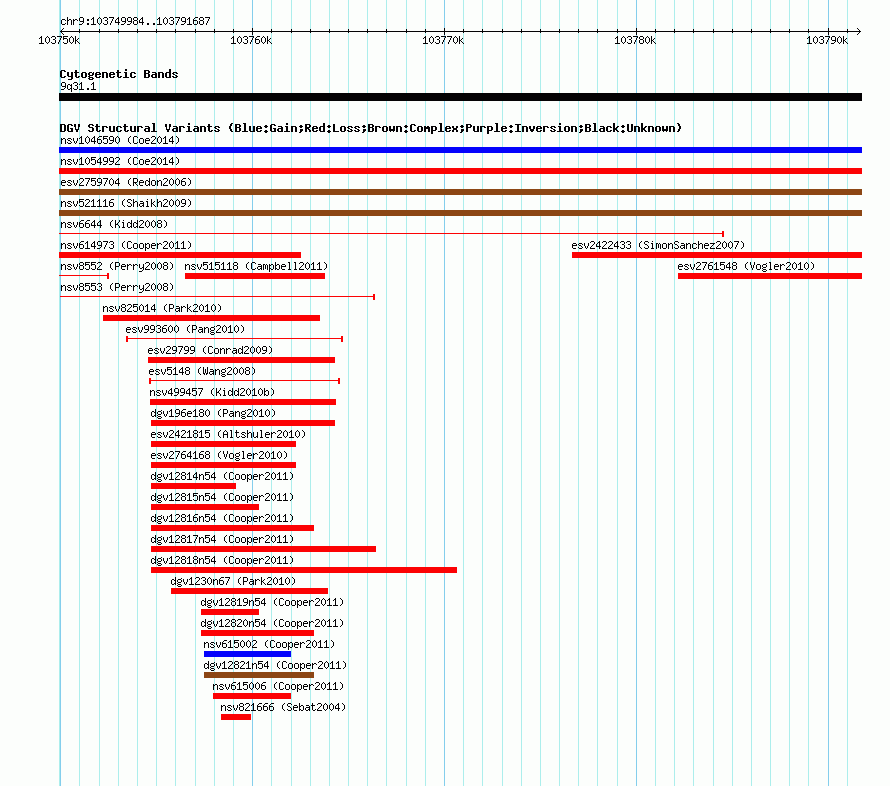
Task: Click the nsv614973 (Cooper2011) label
Action: point(126,245)
